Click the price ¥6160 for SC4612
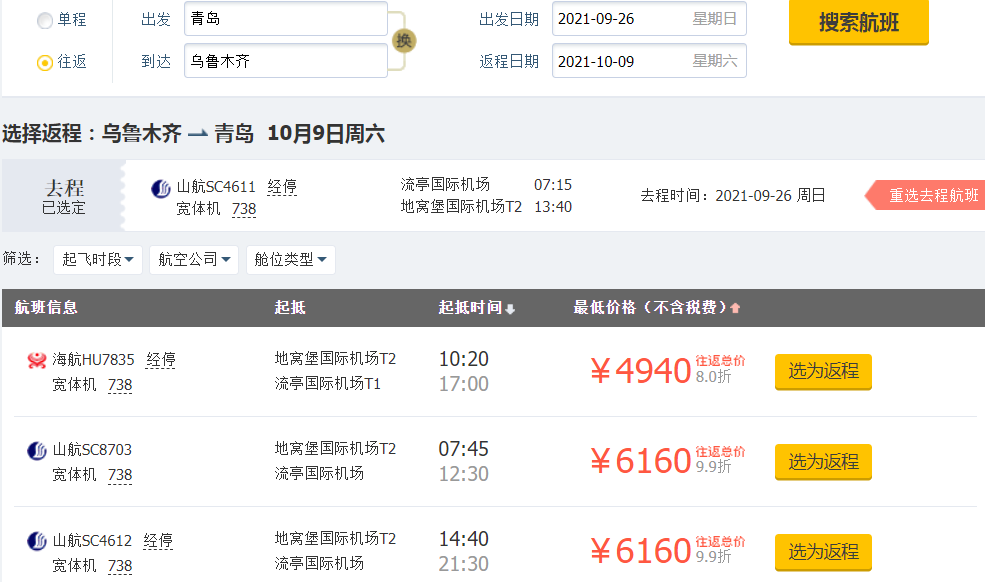 pyautogui.click(x=641, y=551)
